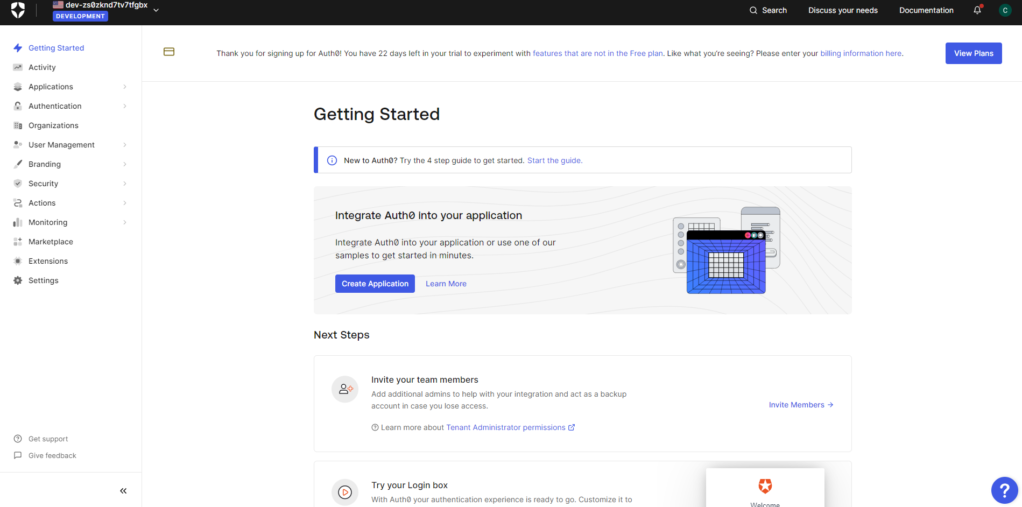This screenshot has height=507, width=1022.
Task: Open notifications bell icon
Action: 977,10
